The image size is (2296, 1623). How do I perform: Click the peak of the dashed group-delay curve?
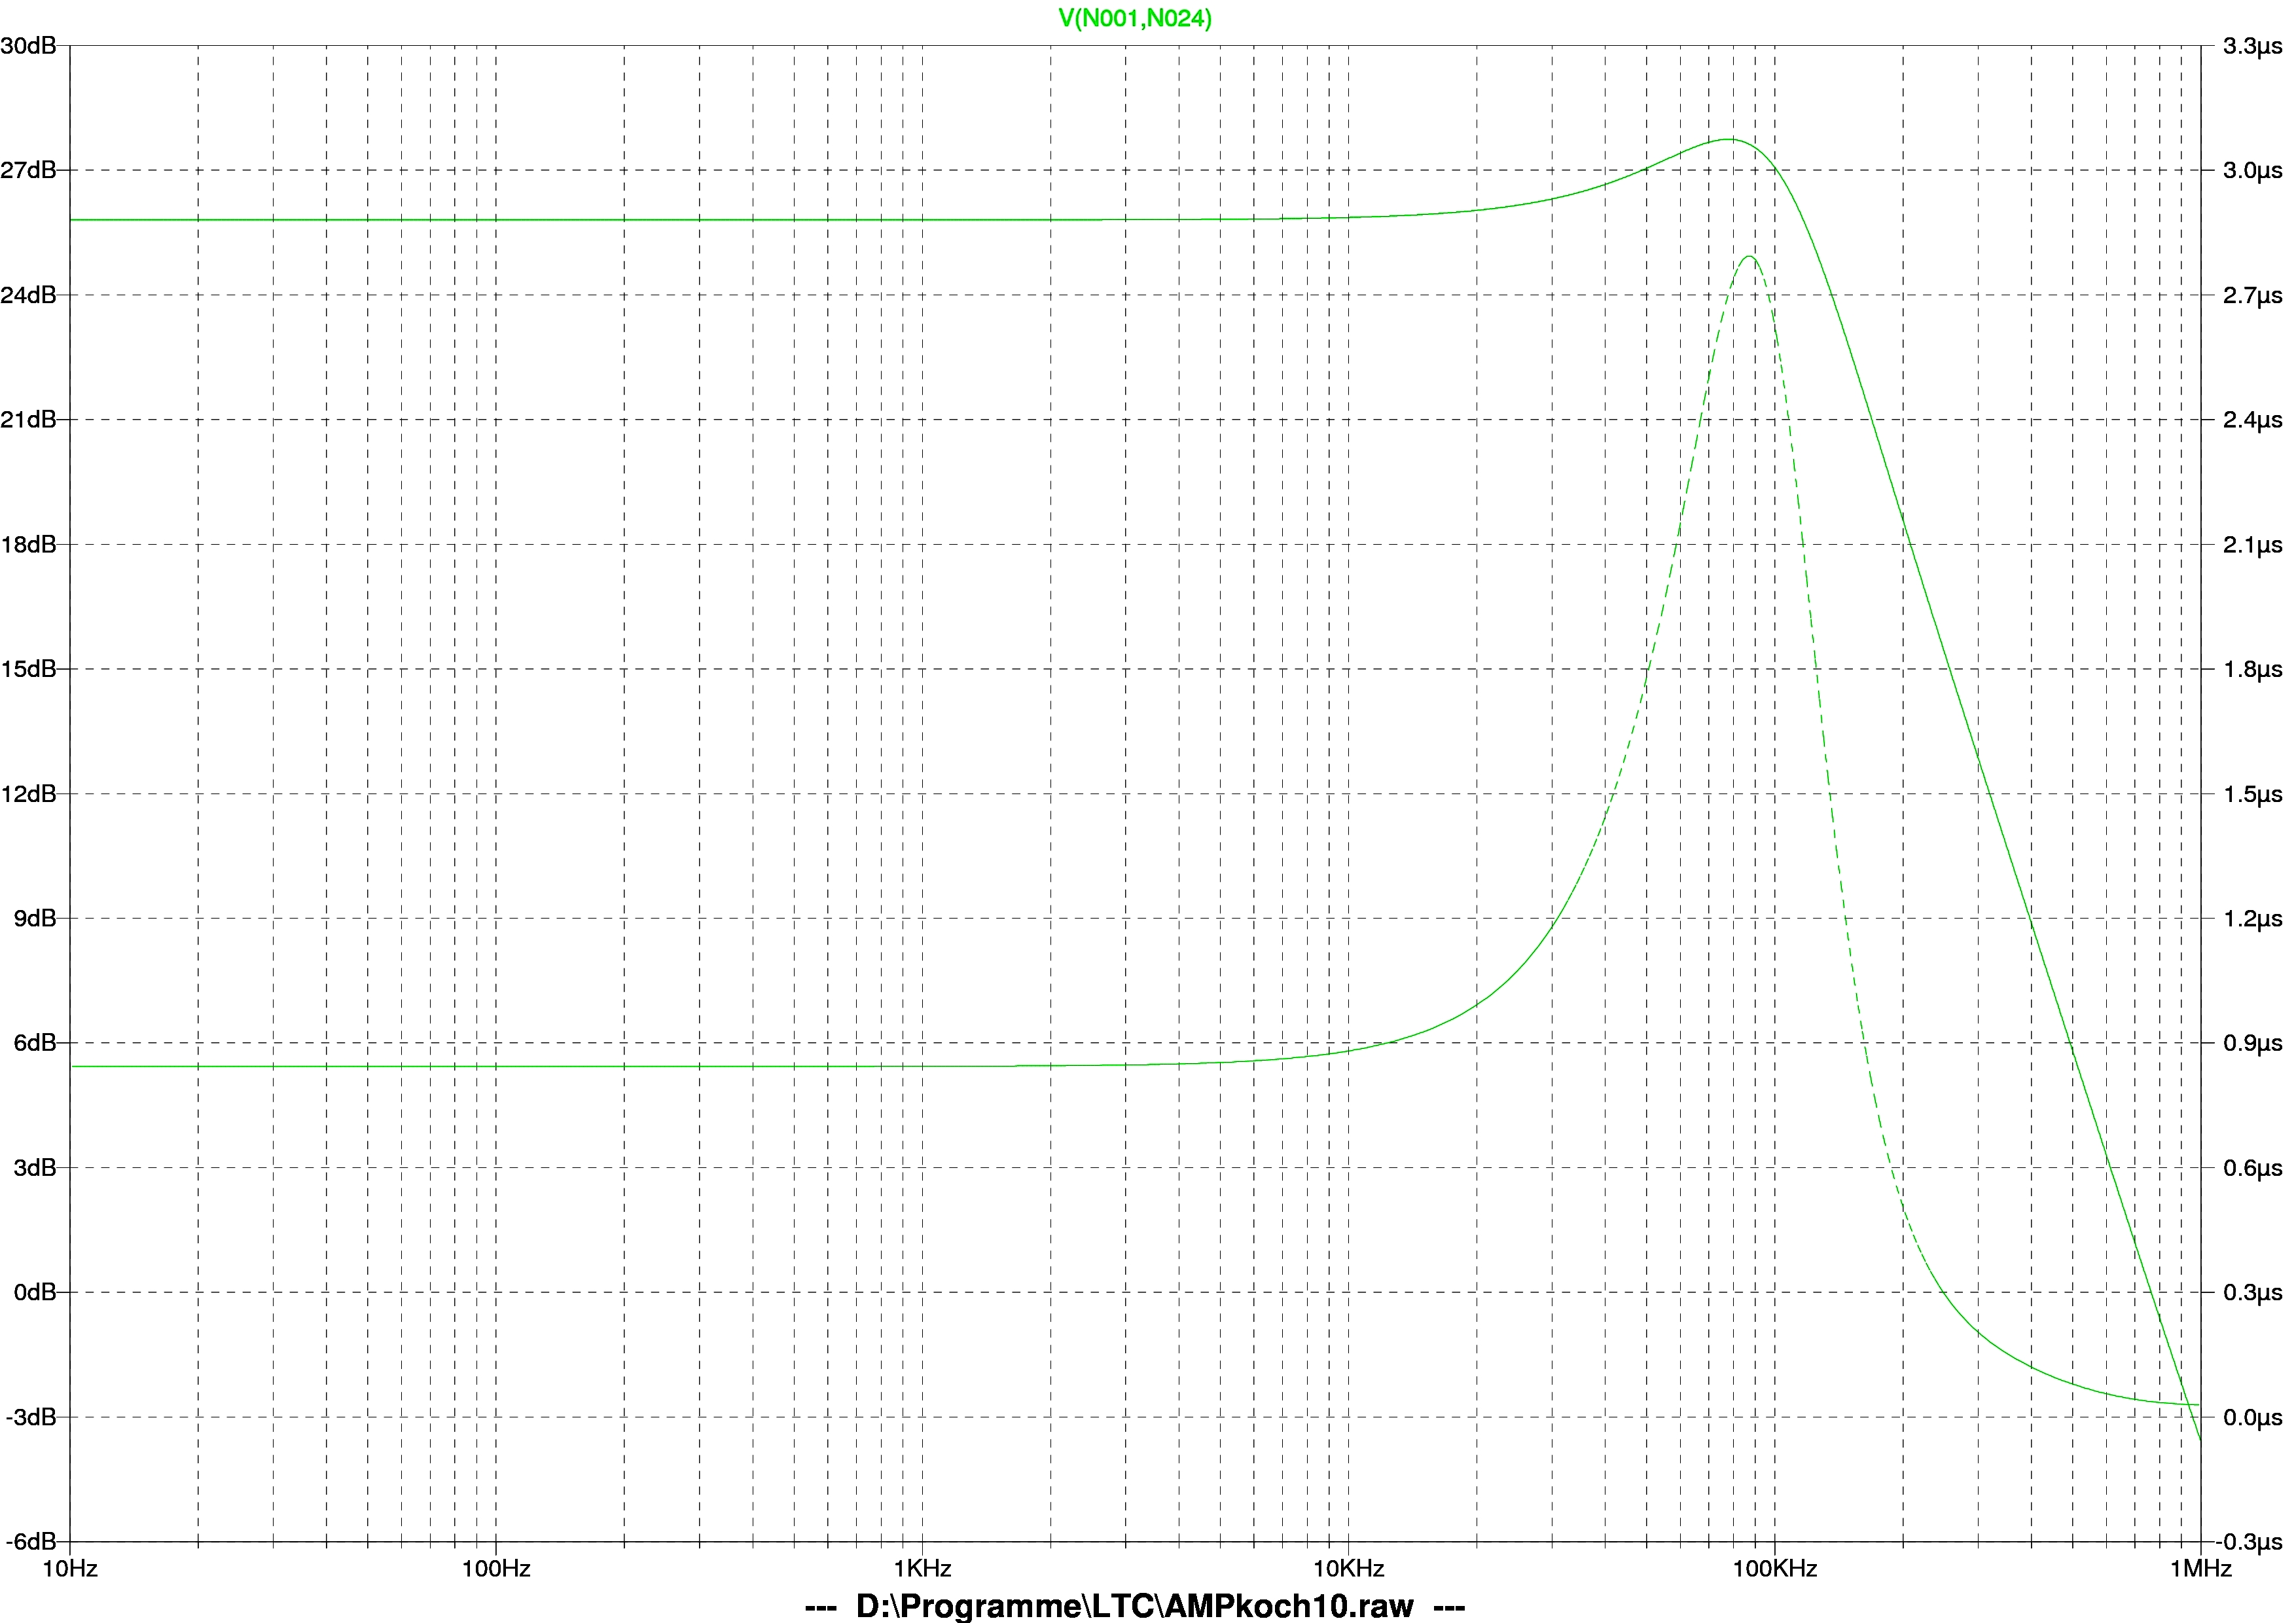pos(1748,257)
